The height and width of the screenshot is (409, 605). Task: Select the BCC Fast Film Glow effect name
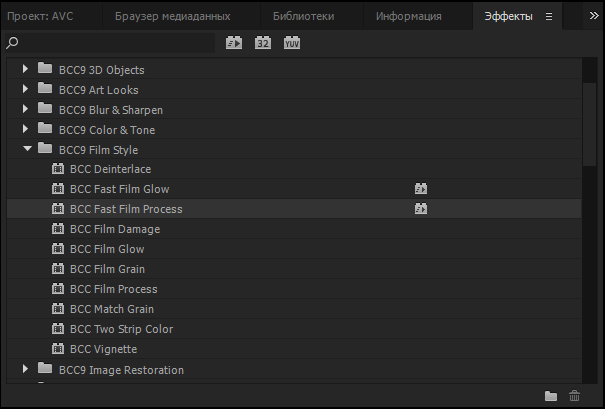120,189
